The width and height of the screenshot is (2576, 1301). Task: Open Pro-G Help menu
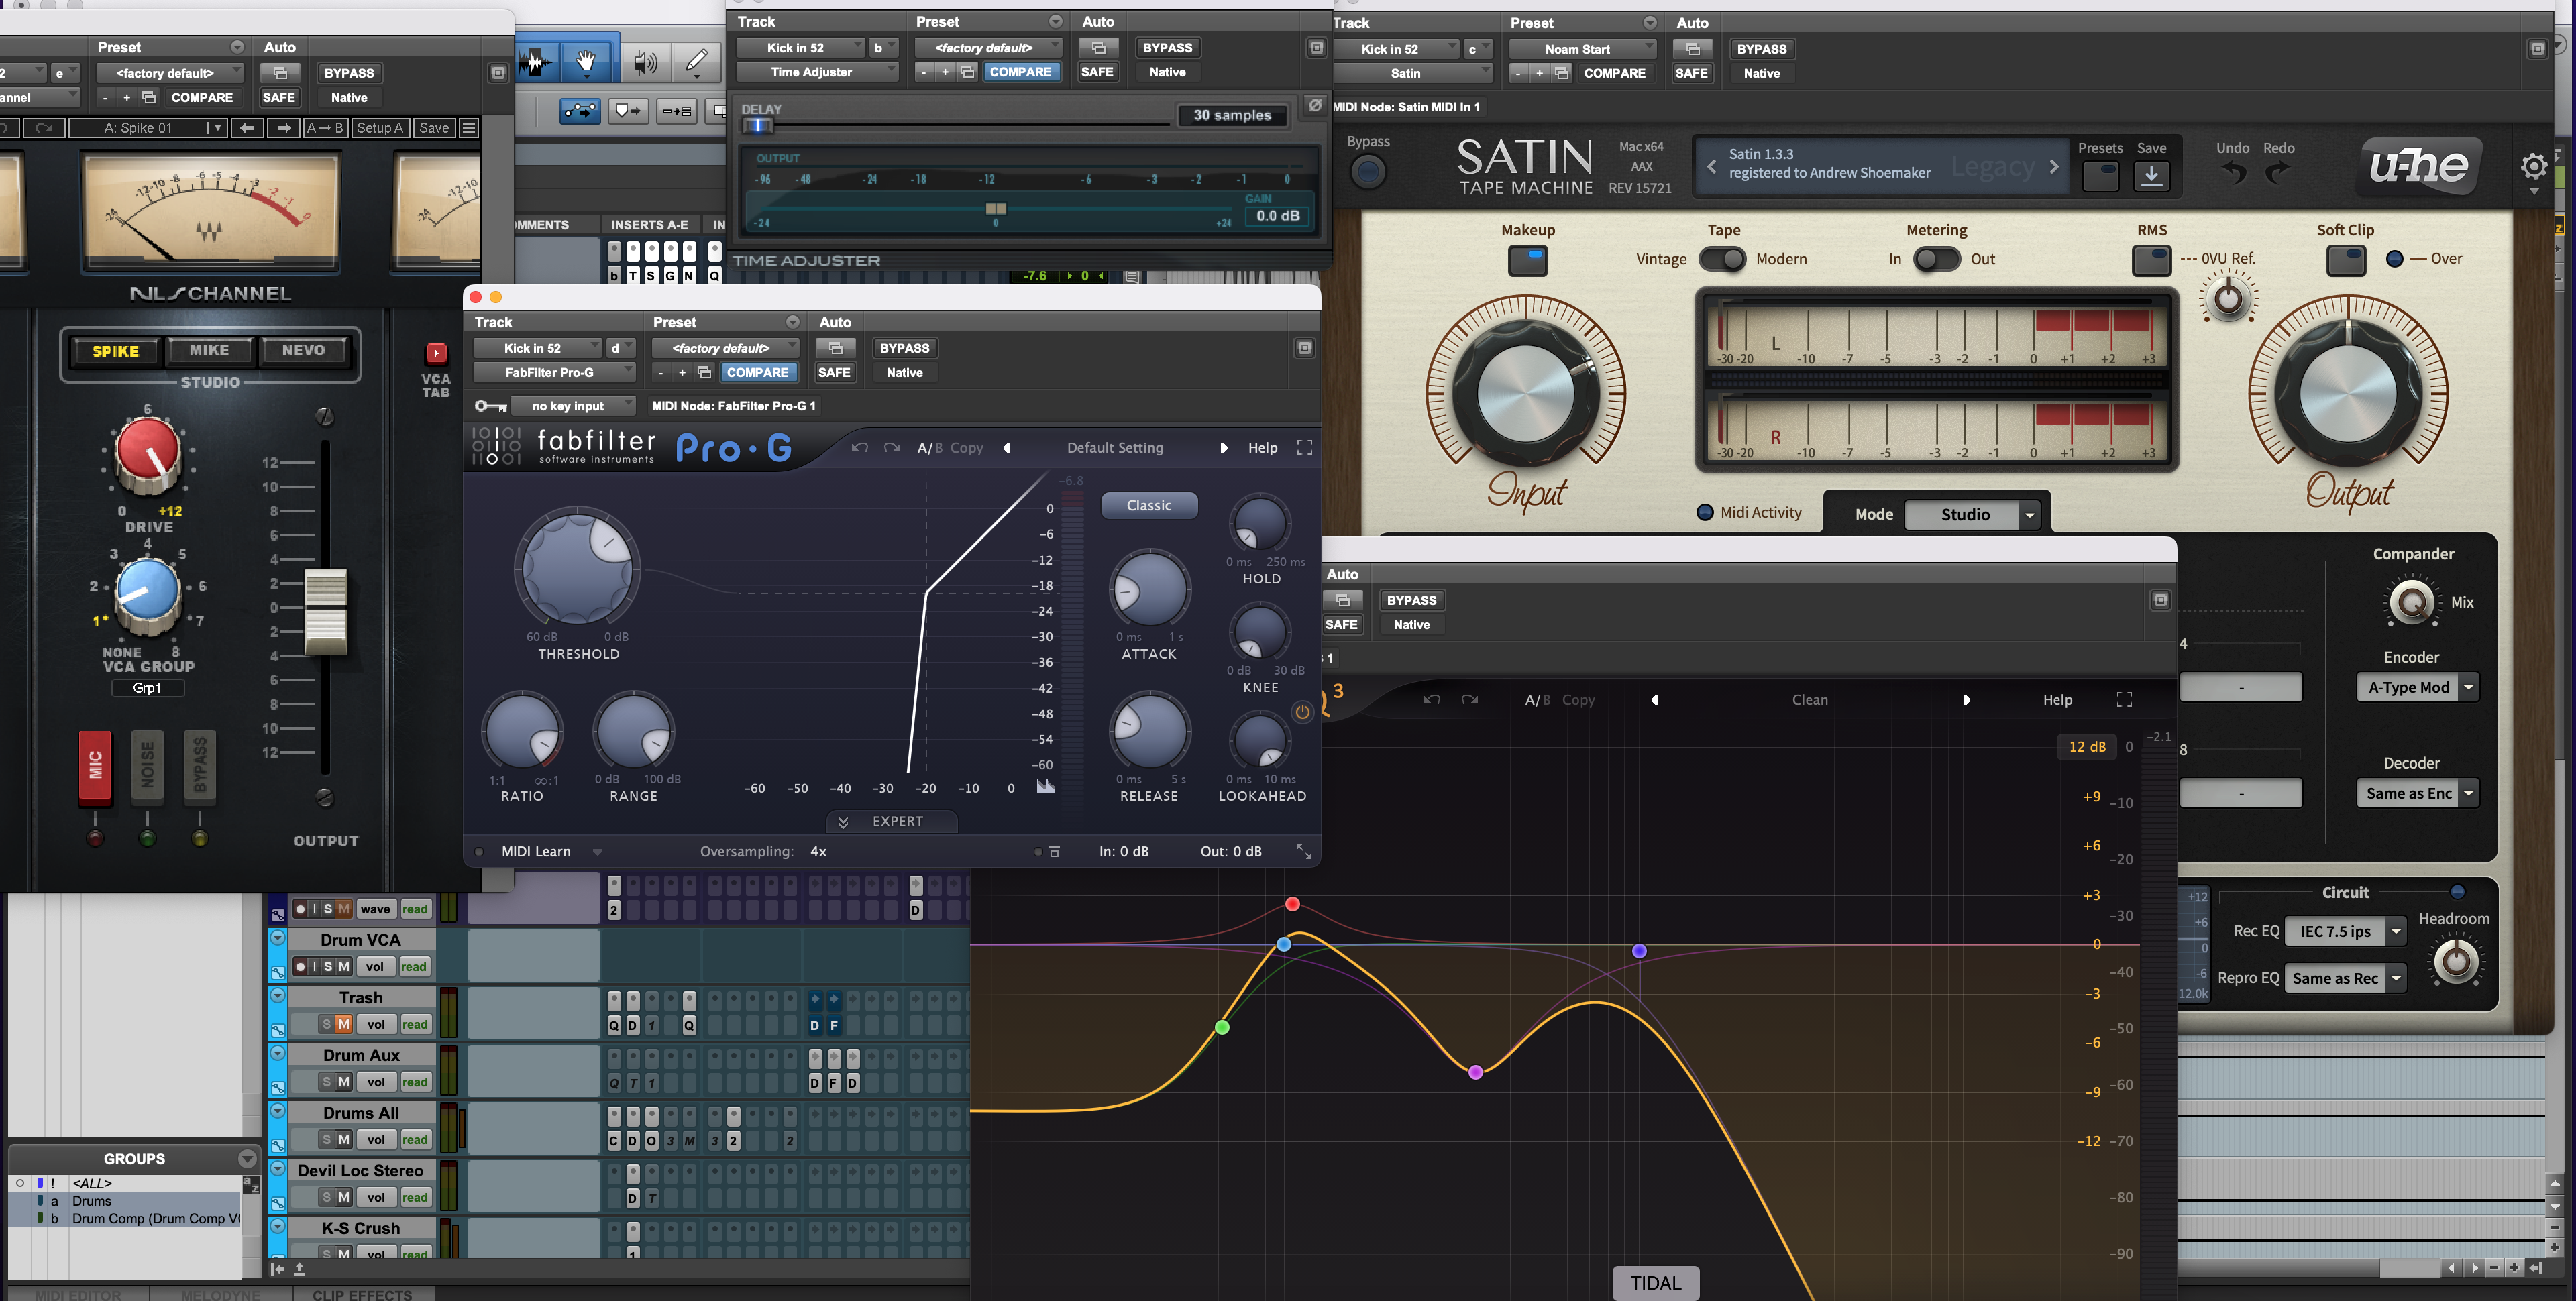click(x=1262, y=448)
